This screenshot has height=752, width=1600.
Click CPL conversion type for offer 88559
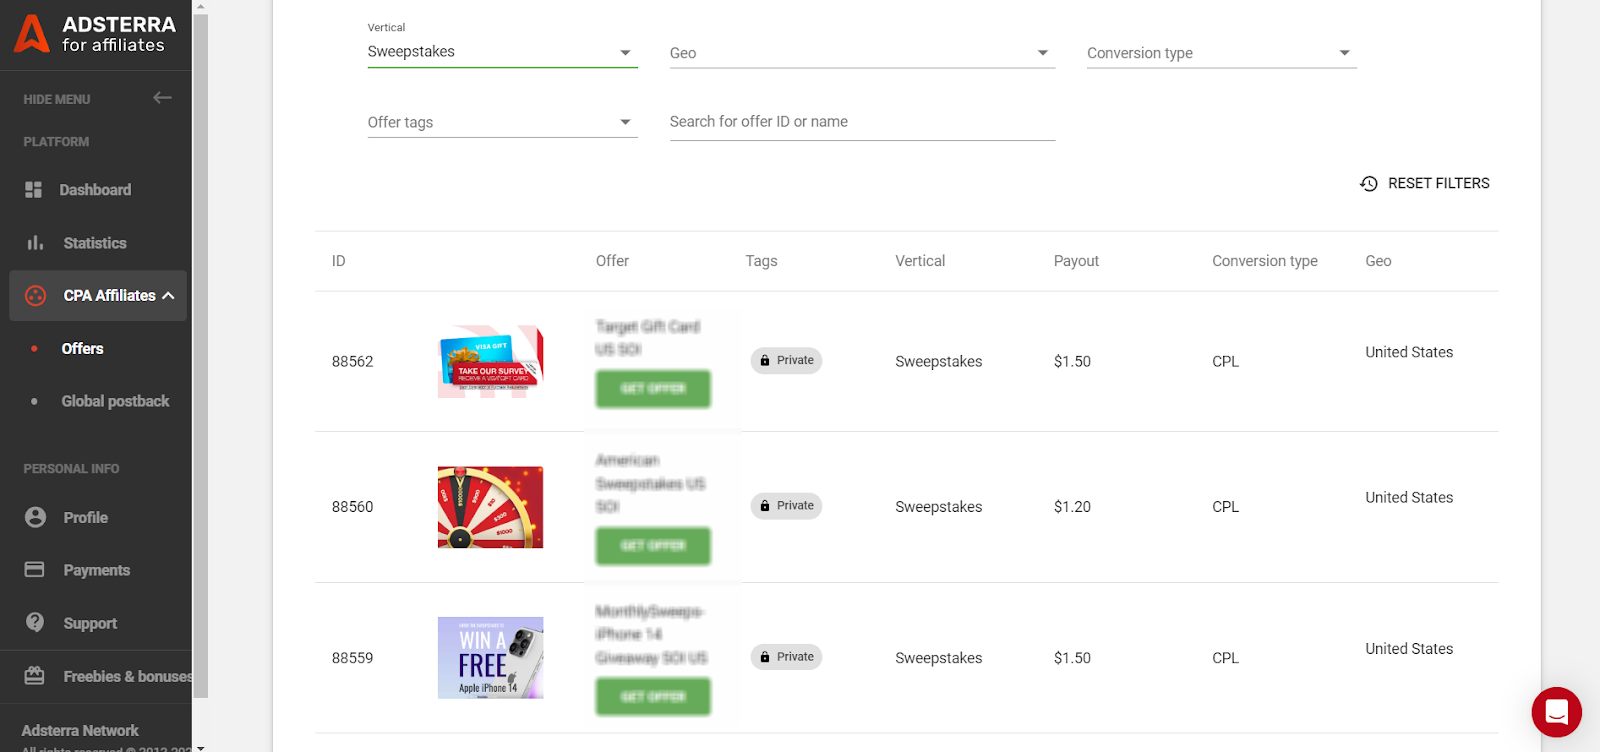(1225, 658)
